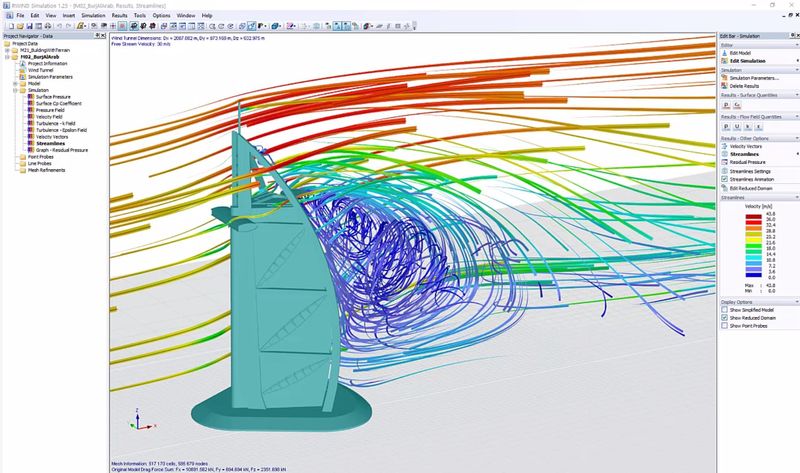Expand the Model tree node
Screen dimensions: 800x473
(13, 82)
